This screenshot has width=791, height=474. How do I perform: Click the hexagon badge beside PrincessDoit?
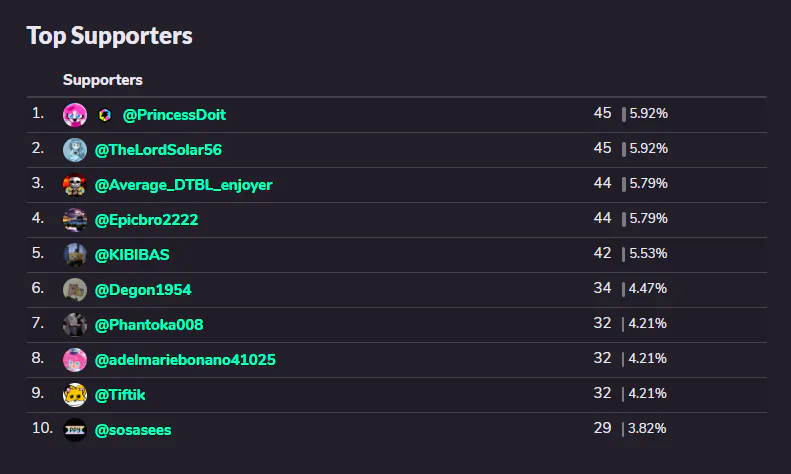[104, 115]
